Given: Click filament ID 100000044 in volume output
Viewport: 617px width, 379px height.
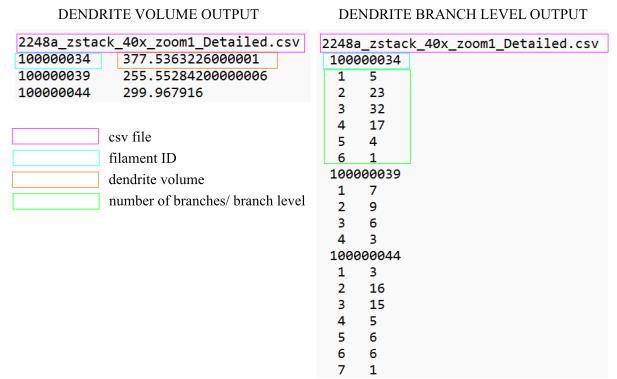Looking at the screenshot, I should point(54,93).
